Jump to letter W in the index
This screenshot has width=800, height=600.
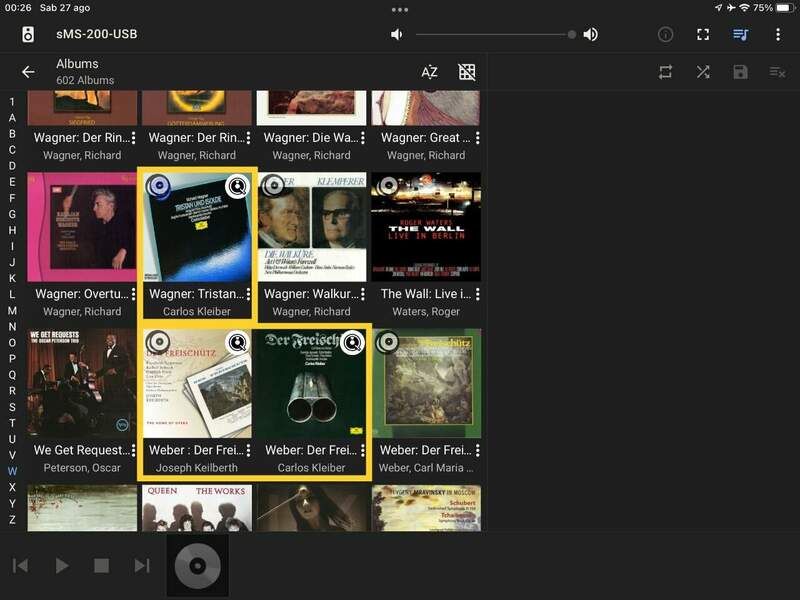12,471
